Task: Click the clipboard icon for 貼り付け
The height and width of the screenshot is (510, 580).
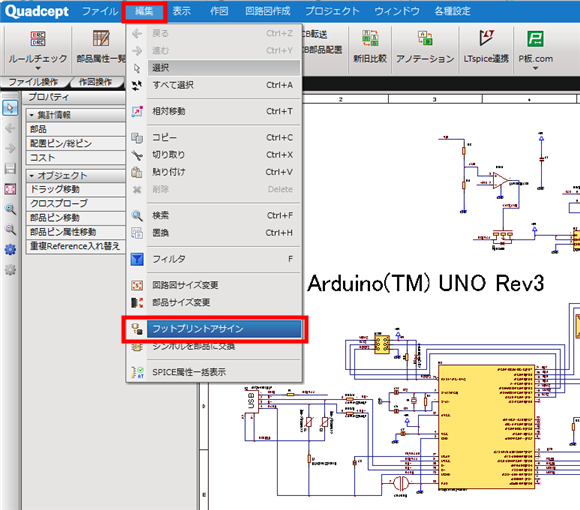Action: [x=137, y=172]
